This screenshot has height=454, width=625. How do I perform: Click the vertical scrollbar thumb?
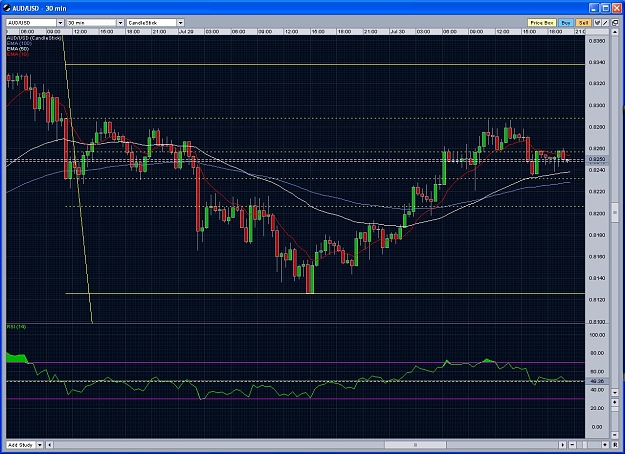615,212
